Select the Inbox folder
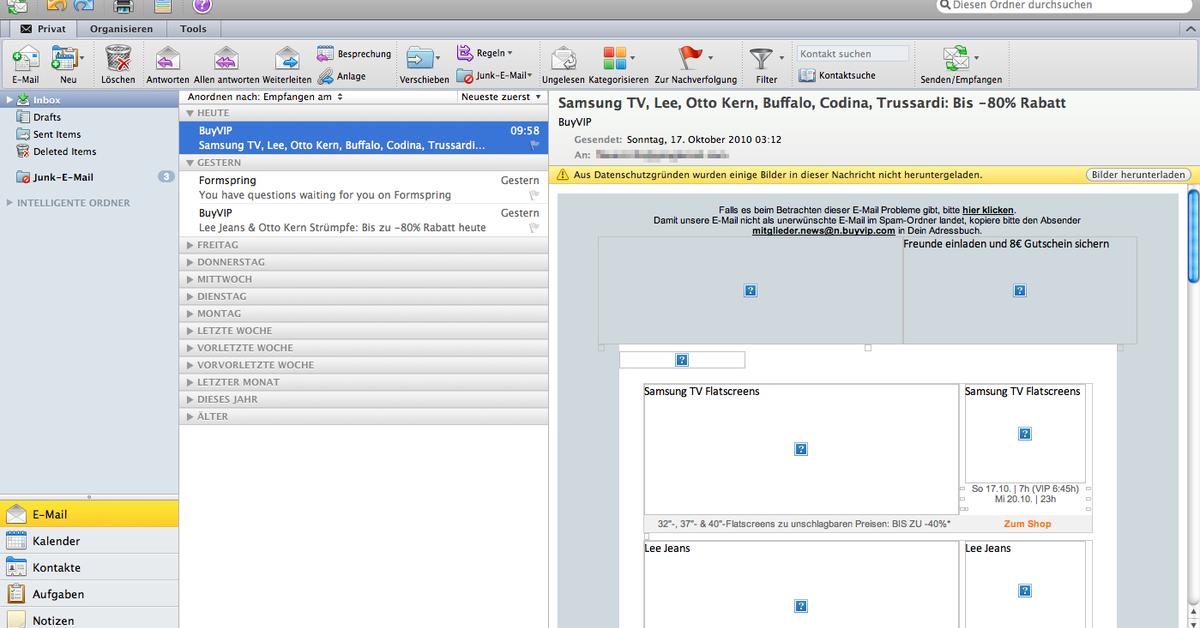 coord(46,100)
